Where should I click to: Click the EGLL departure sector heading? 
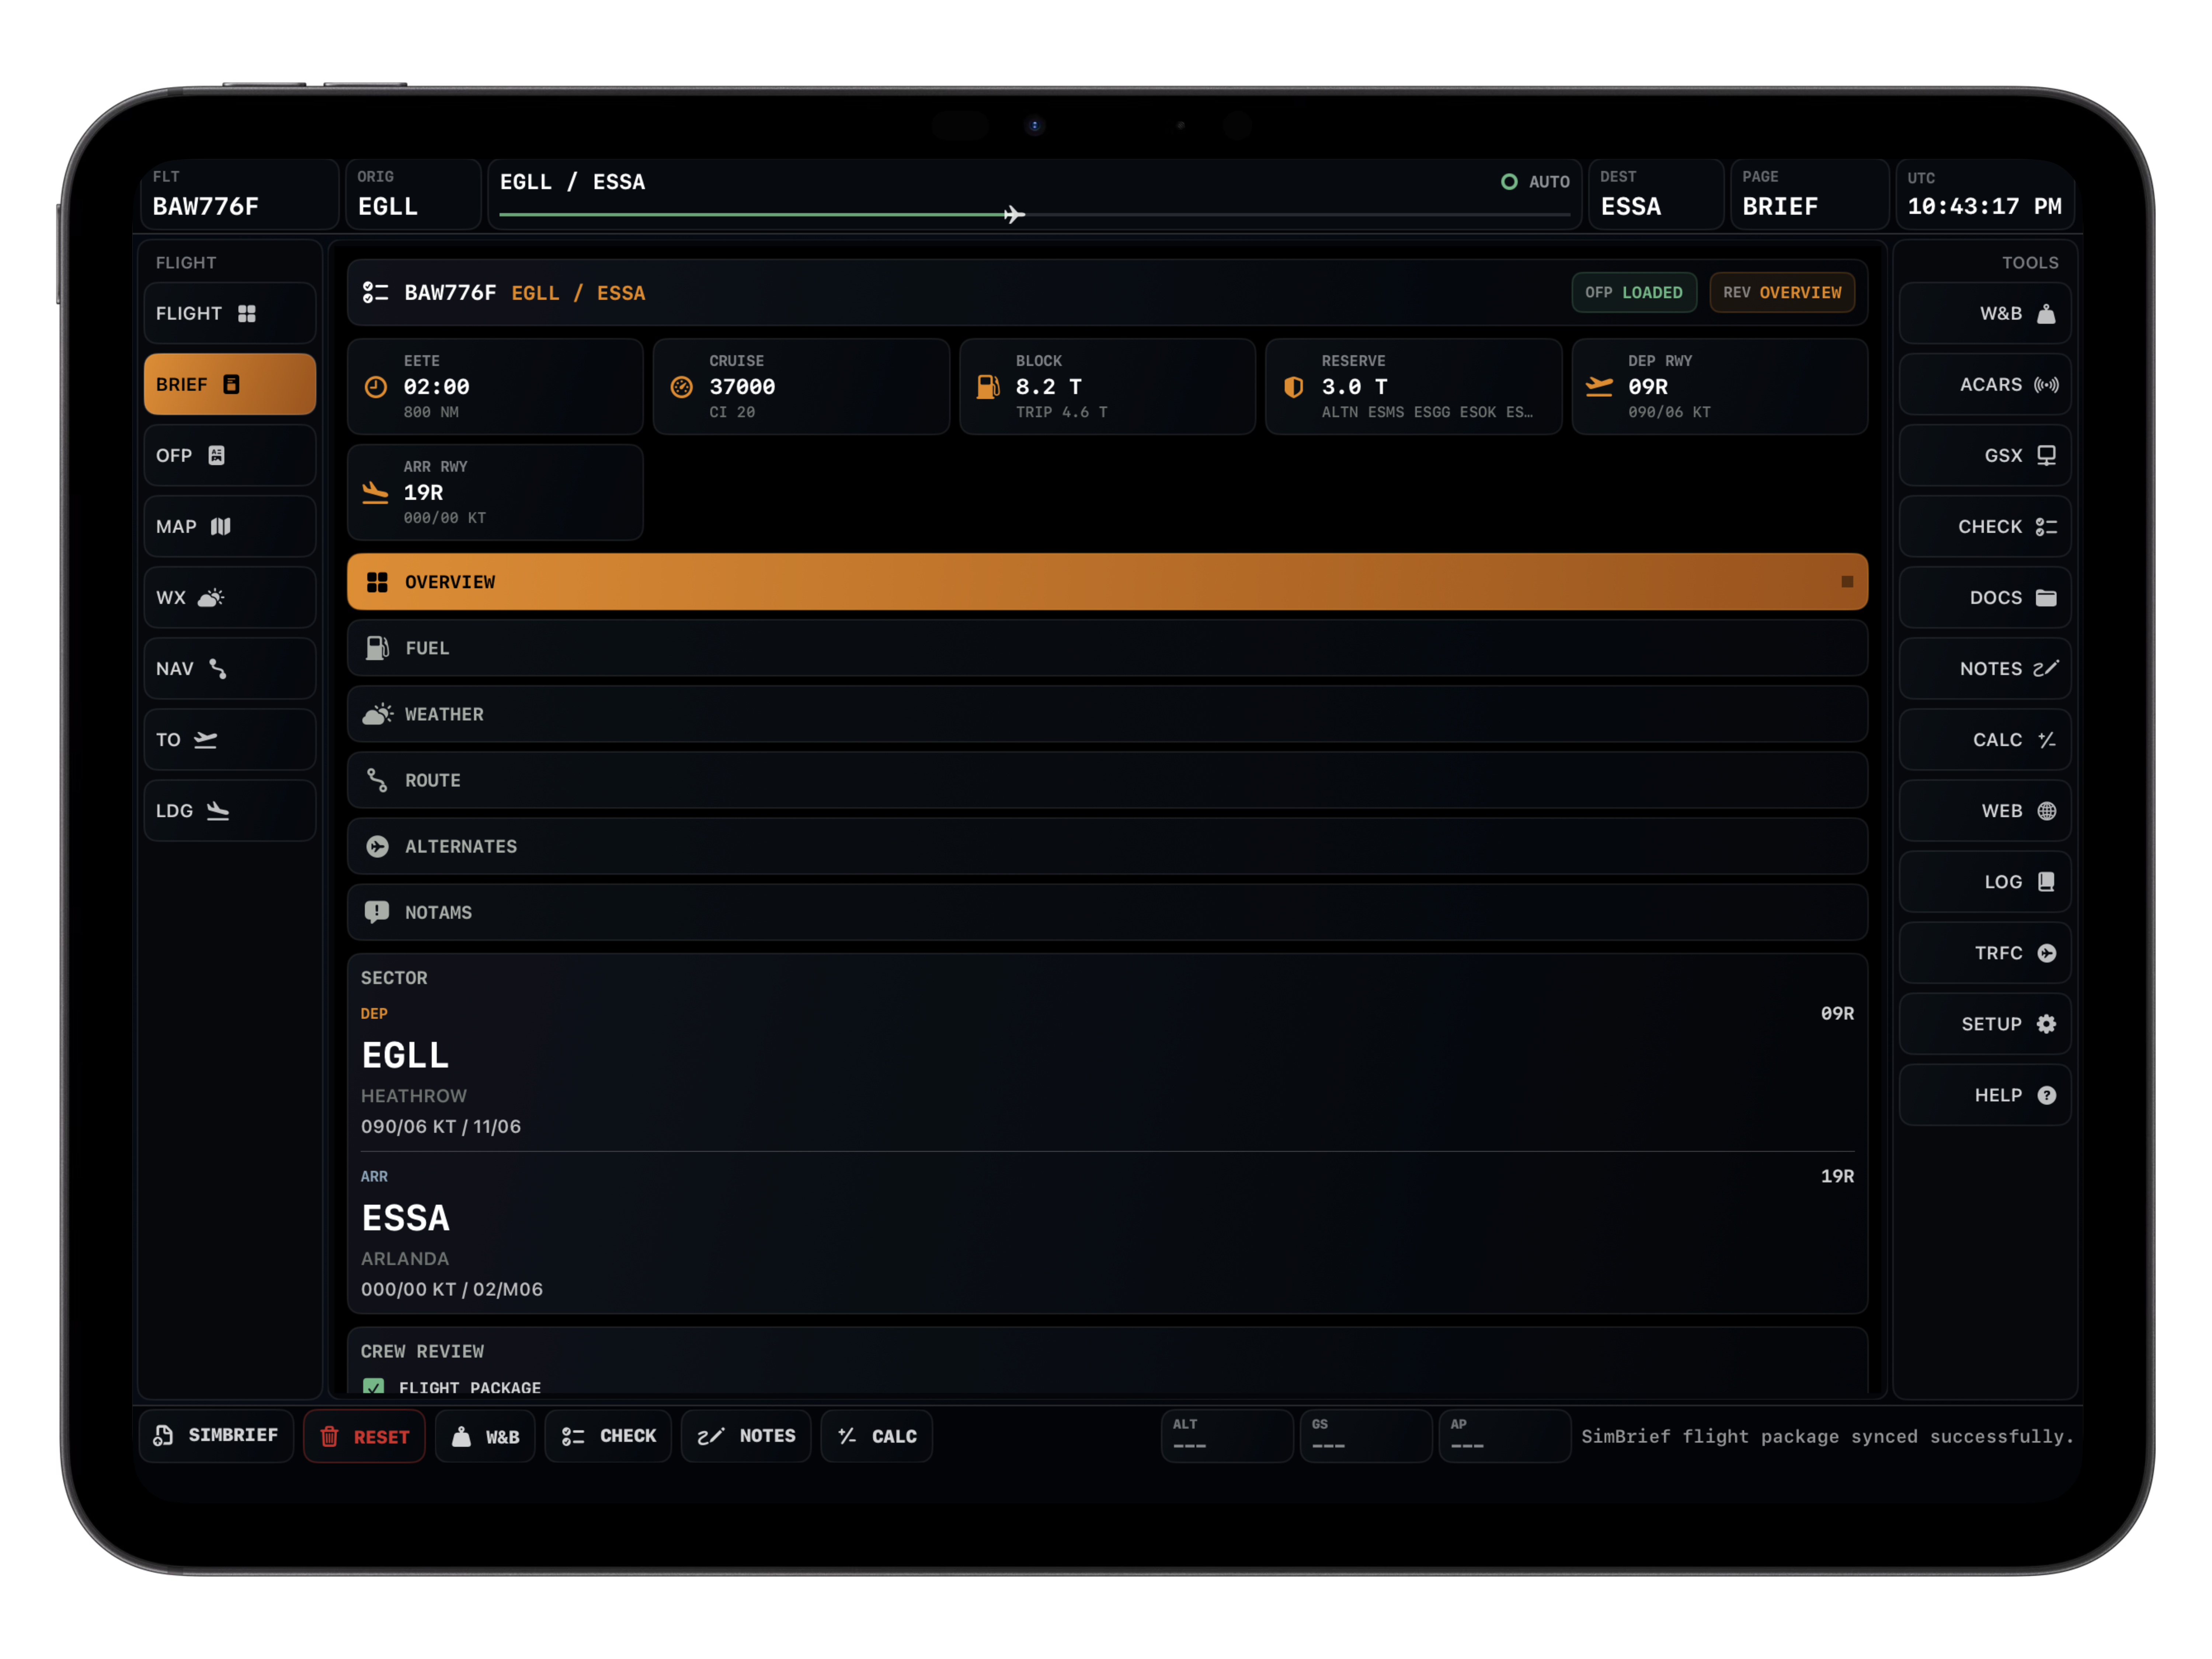(x=405, y=1055)
